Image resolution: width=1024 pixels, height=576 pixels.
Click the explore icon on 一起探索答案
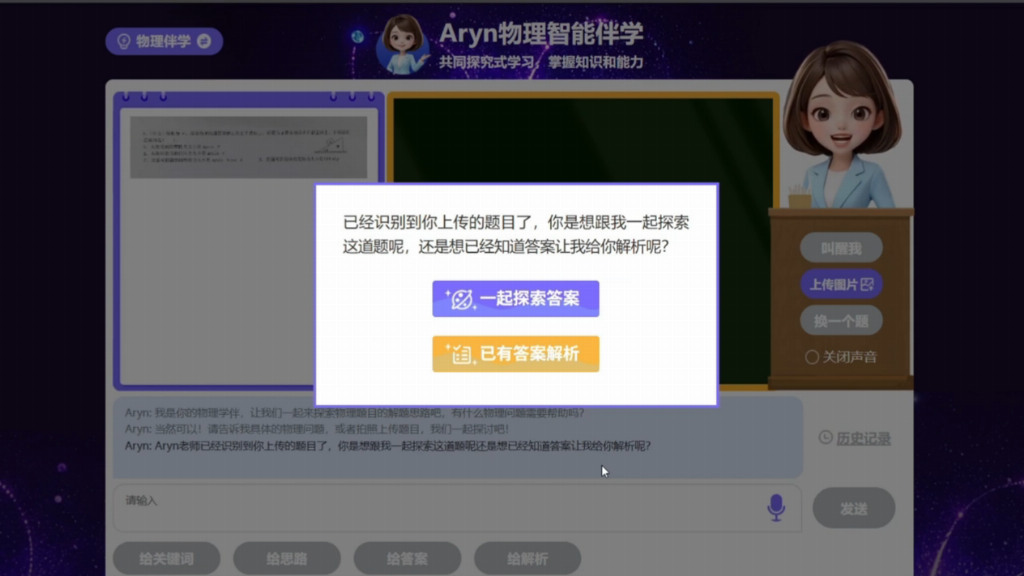tap(462, 299)
